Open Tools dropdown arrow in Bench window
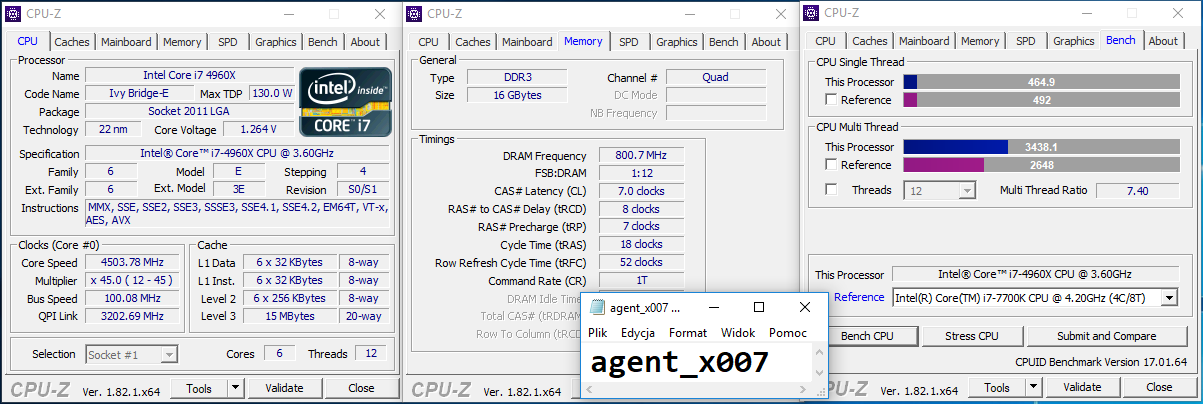 1034,388
